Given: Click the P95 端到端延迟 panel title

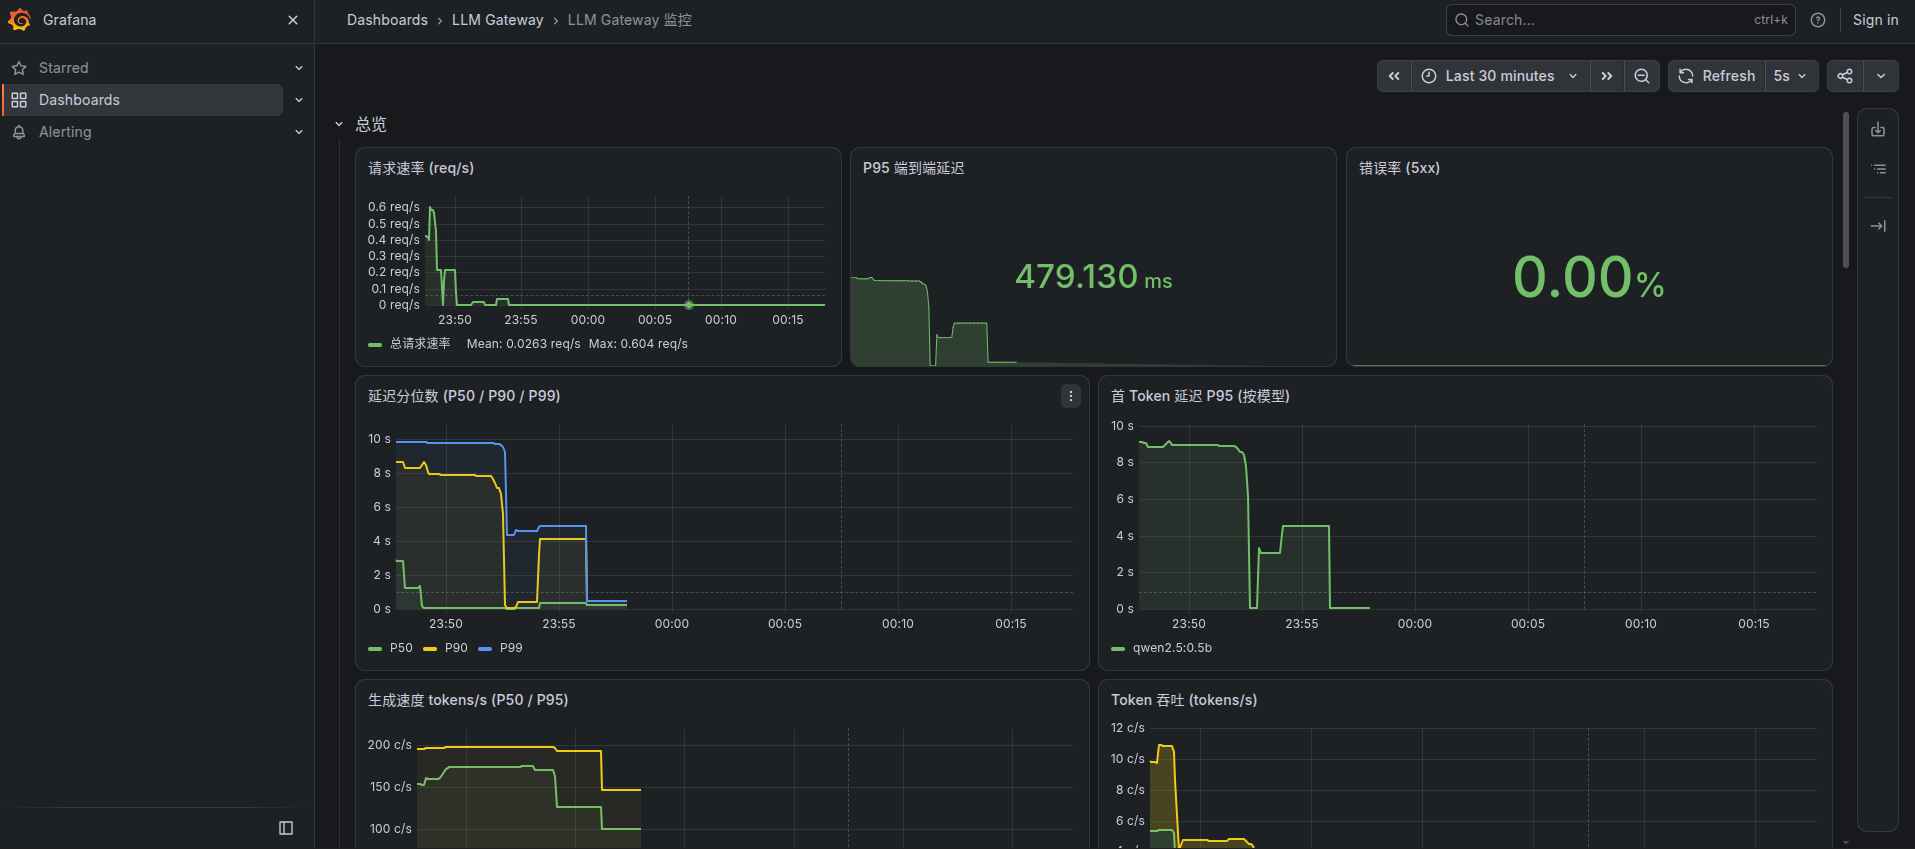Looking at the screenshot, I should [914, 168].
